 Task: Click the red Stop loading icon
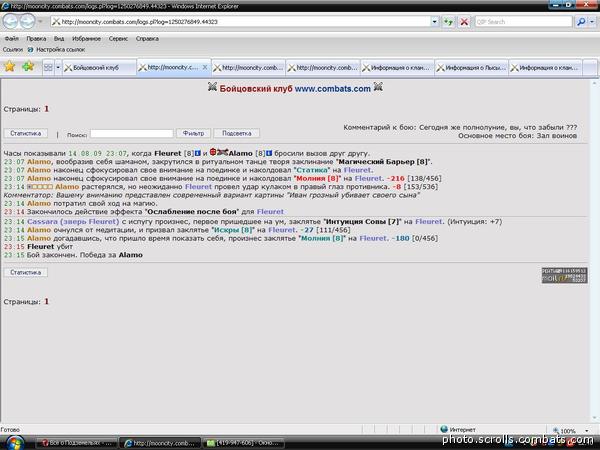point(464,22)
